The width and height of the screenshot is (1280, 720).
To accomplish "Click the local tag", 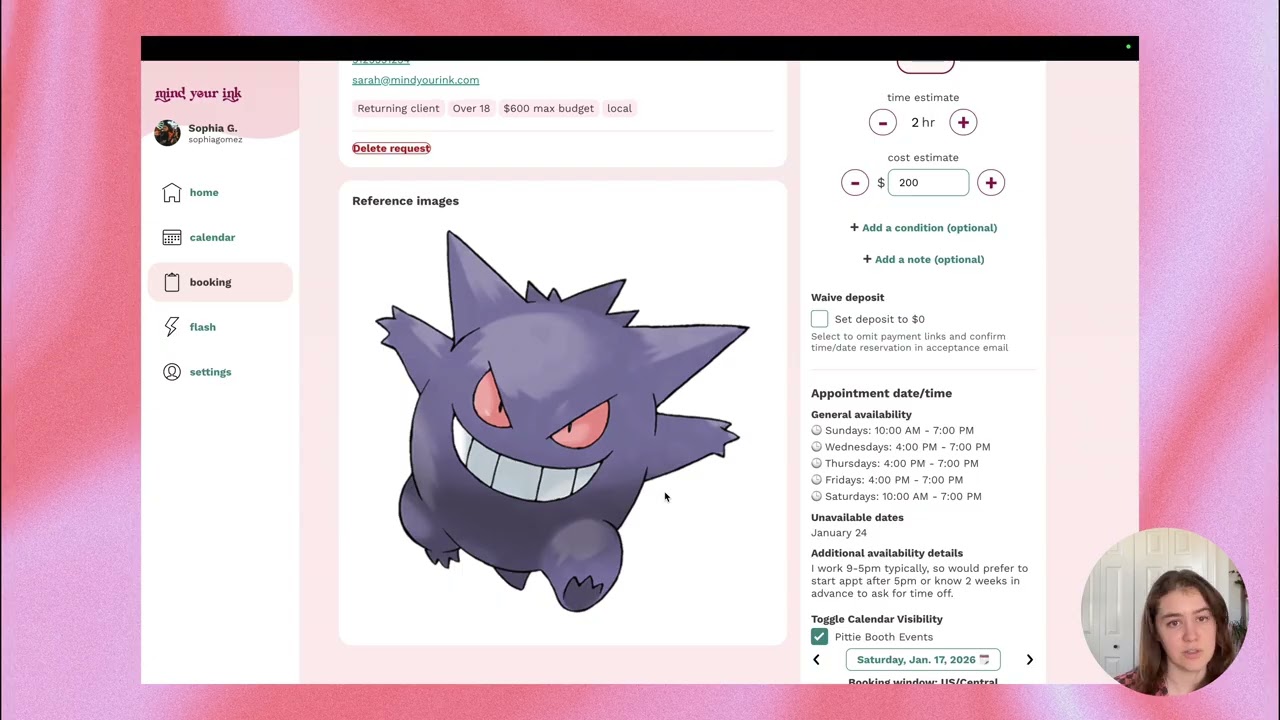I will coord(619,108).
